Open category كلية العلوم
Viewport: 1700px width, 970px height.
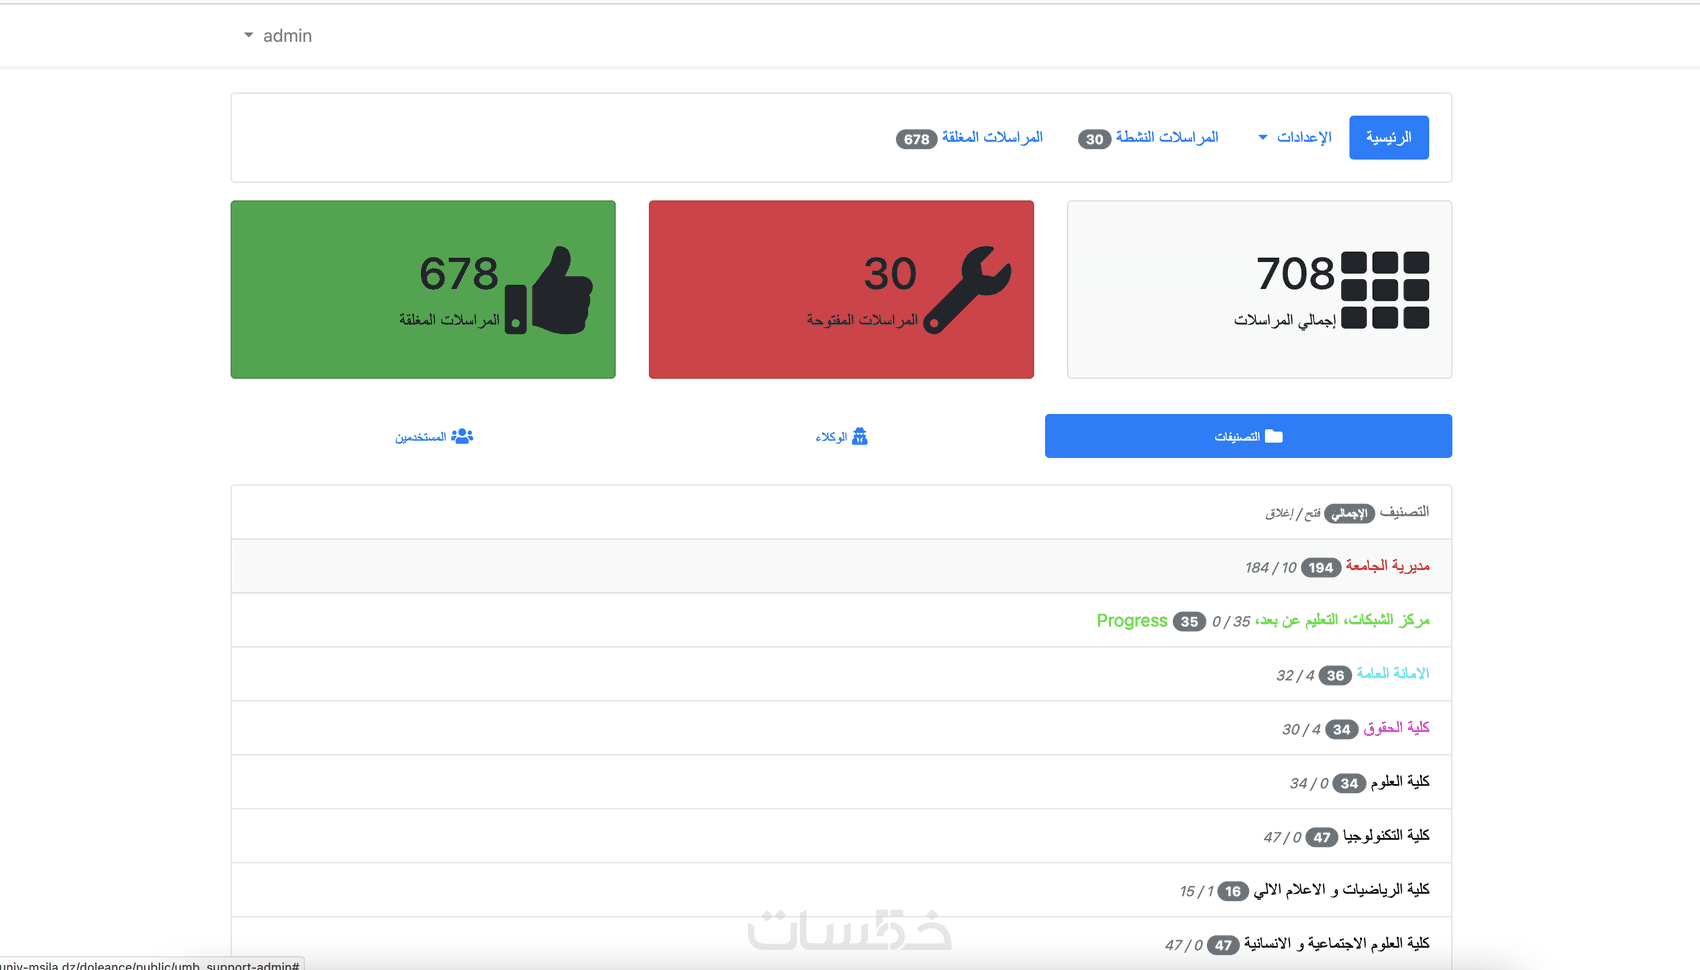click(1400, 782)
